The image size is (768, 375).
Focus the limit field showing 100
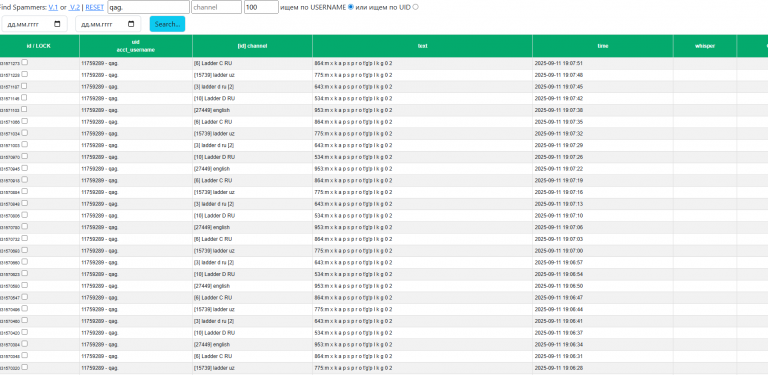pyautogui.click(x=261, y=7)
